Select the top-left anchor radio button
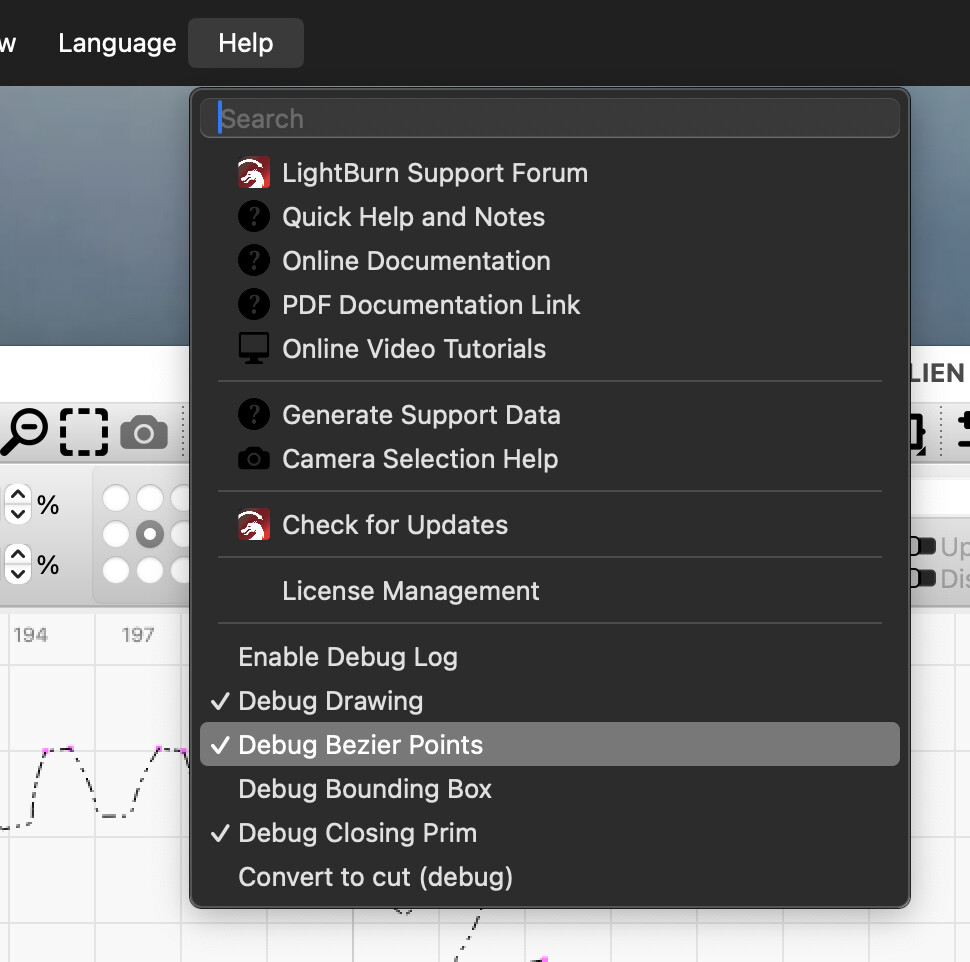 coord(116,498)
